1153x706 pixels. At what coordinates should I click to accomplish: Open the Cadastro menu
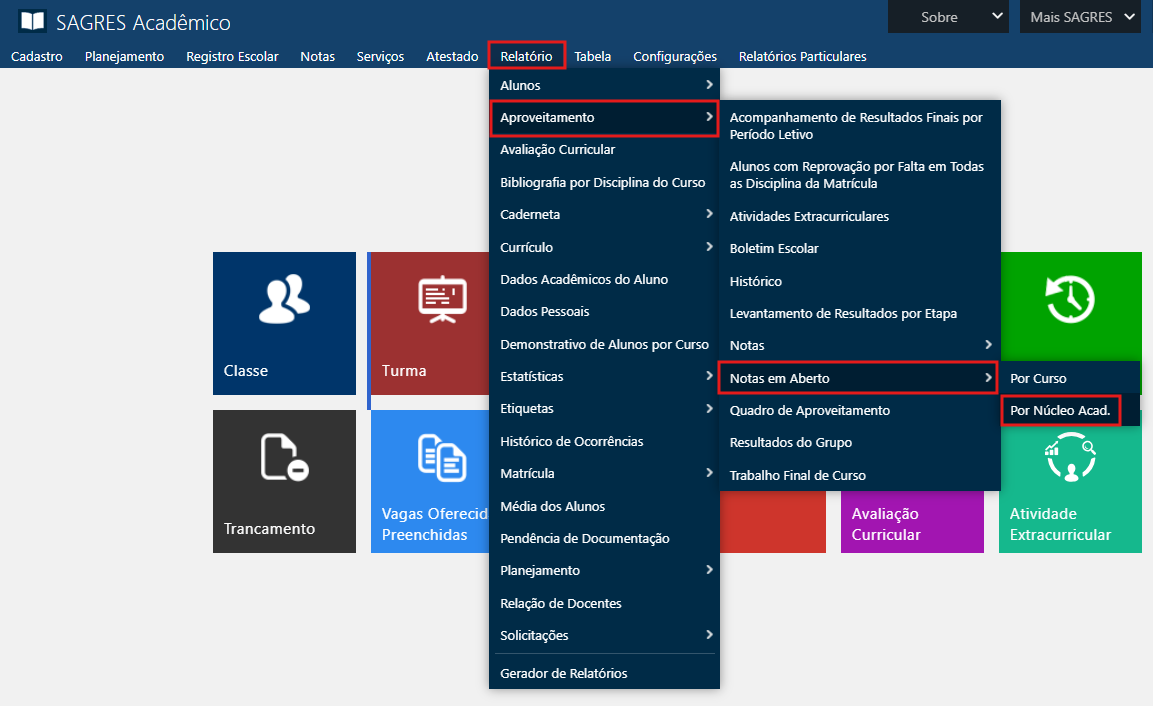(37, 57)
